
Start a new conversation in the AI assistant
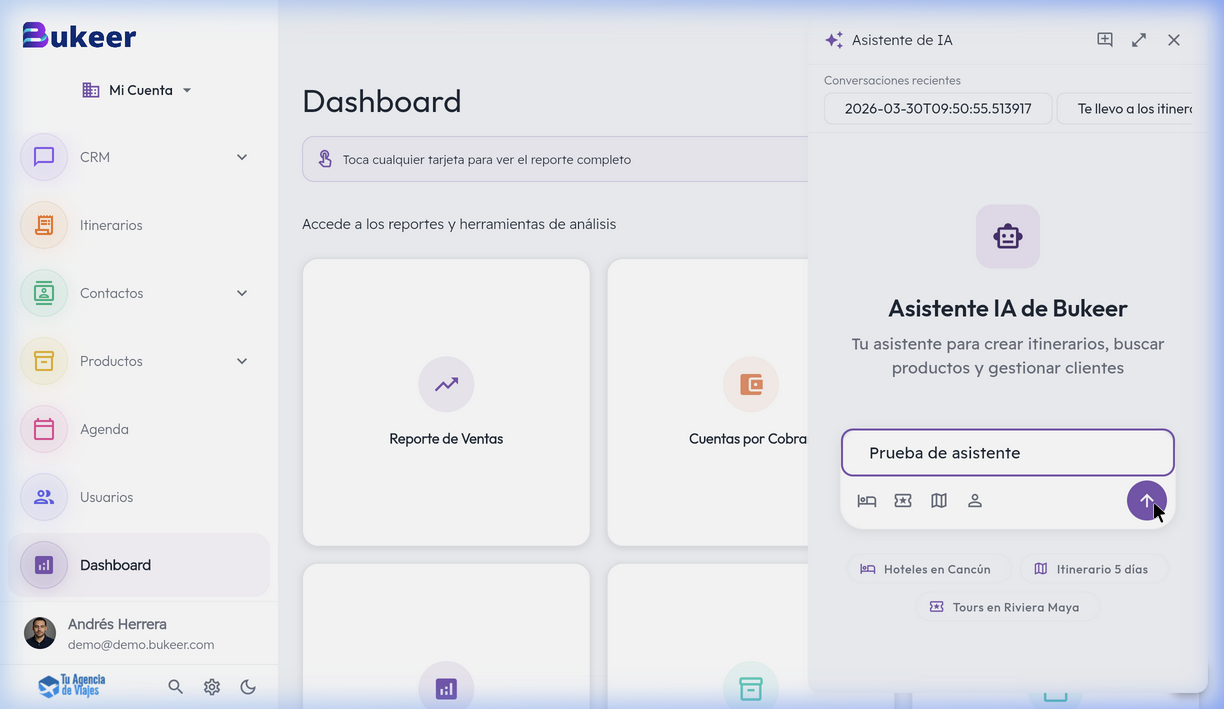(x=1105, y=40)
